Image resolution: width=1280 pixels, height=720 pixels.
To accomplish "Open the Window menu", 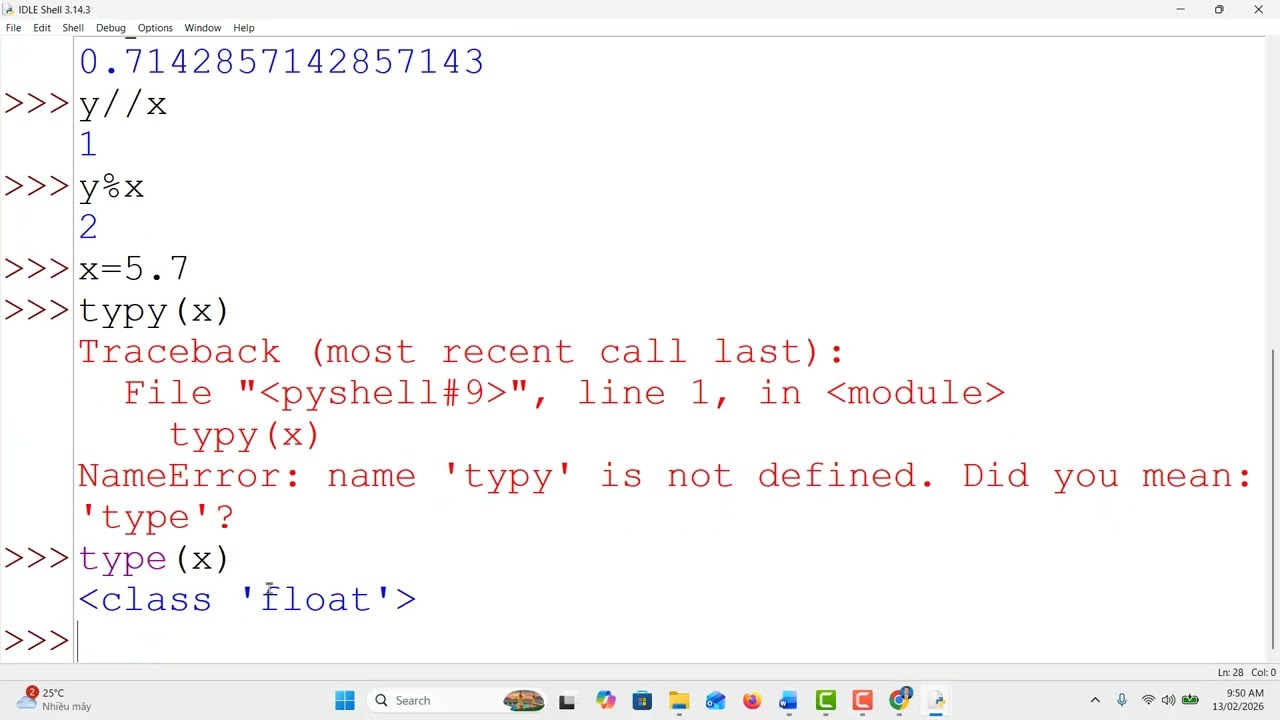I will (202, 28).
